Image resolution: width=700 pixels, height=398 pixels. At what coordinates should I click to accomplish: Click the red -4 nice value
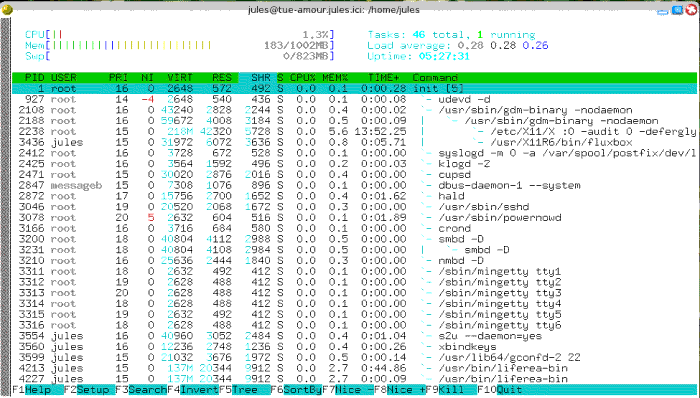coord(147,99)
